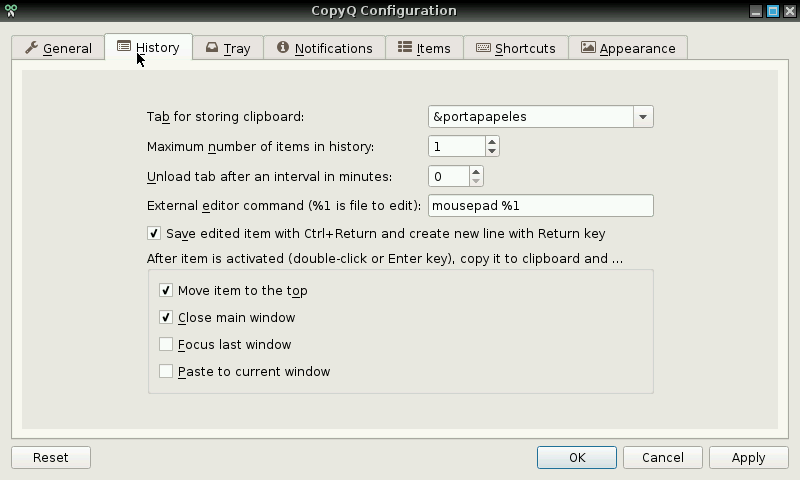Image resolution: width=800 pixels, height=480 pixels.
Task: Enable Paste to current window option
Action: (166, 371)
